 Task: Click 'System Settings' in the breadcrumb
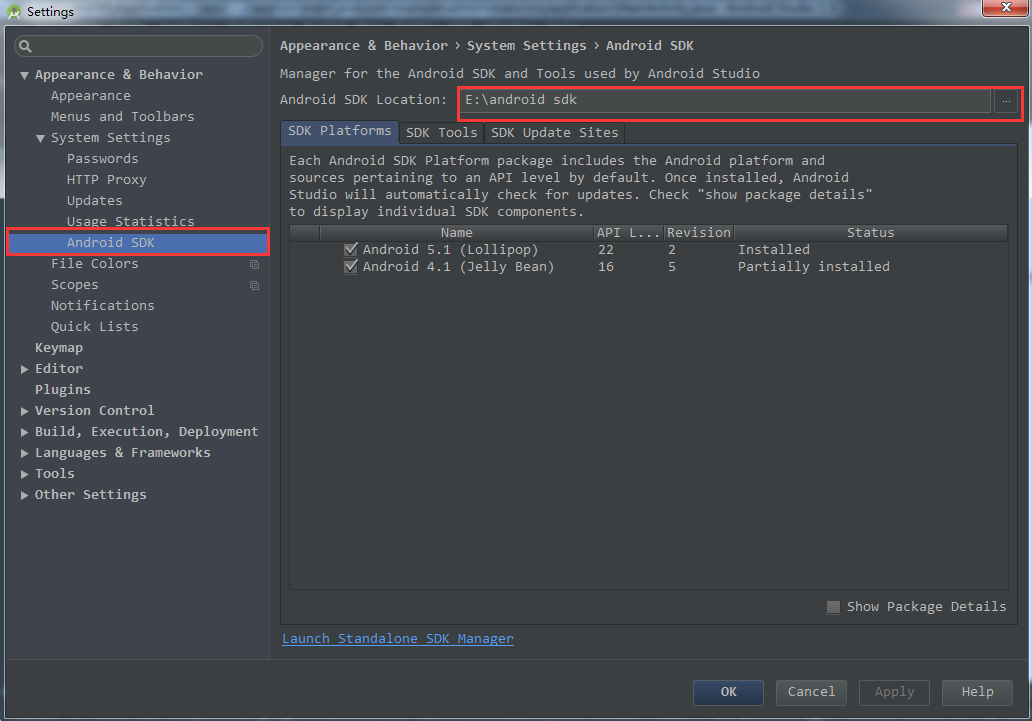pos(527,46)
